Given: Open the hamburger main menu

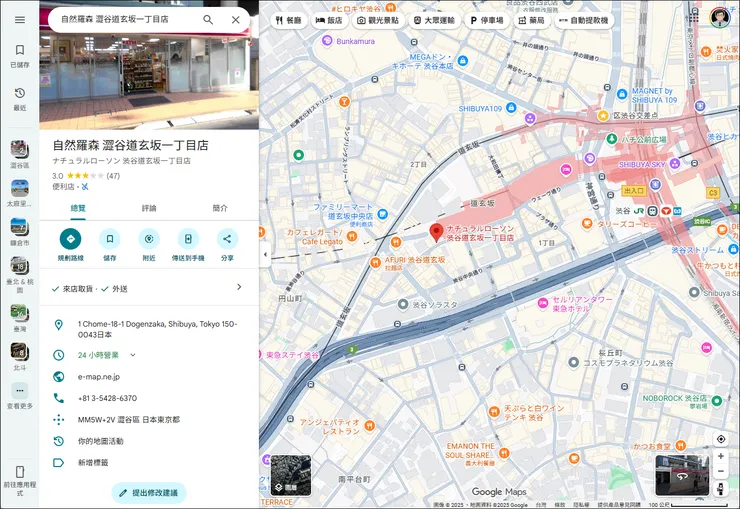Looking at the screenshot, I should point(20,20).
